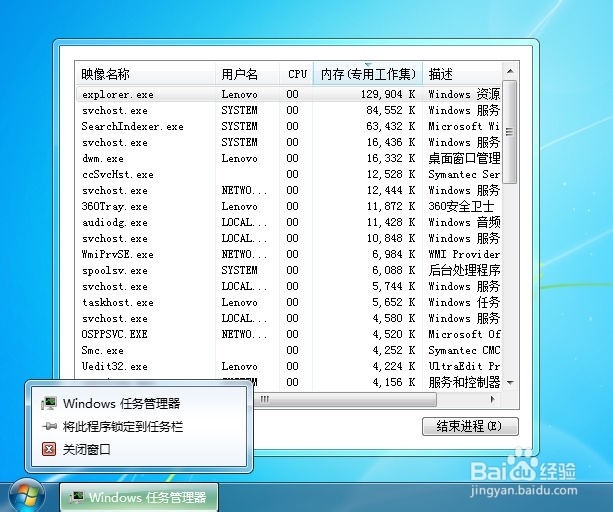This screenshot has width=613, height=512.
Task: Click the 后台处理程序 description cell
Action: (464, 270)
